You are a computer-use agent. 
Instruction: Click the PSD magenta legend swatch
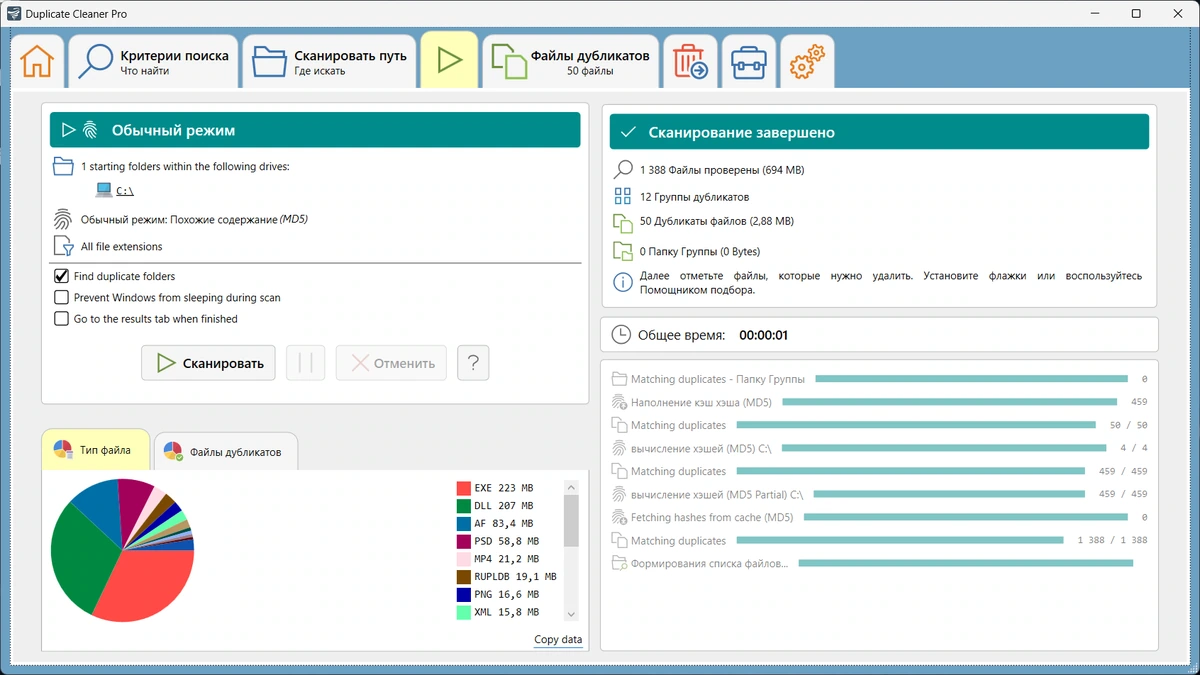click(464, 541)
